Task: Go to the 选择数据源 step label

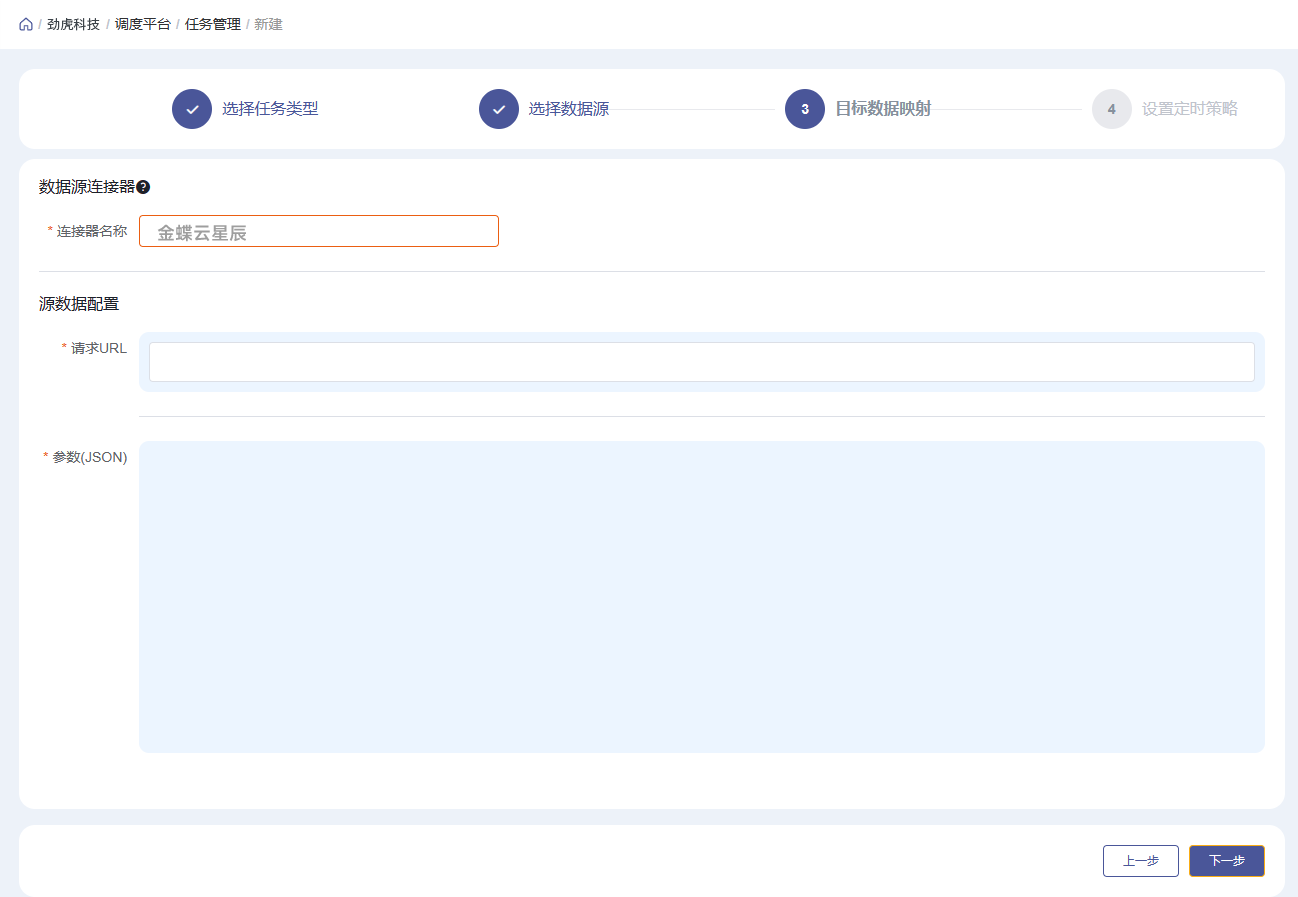Action: (568, 109)
